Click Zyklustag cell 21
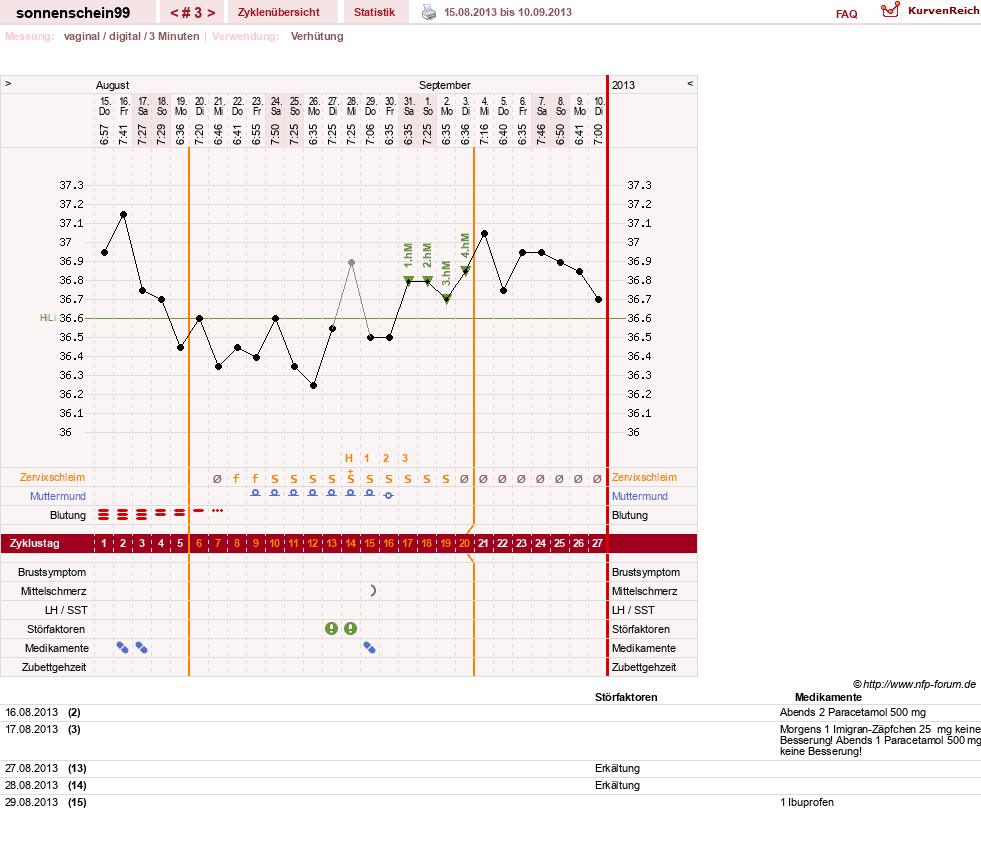981x845 pixels. coord(484,543)
